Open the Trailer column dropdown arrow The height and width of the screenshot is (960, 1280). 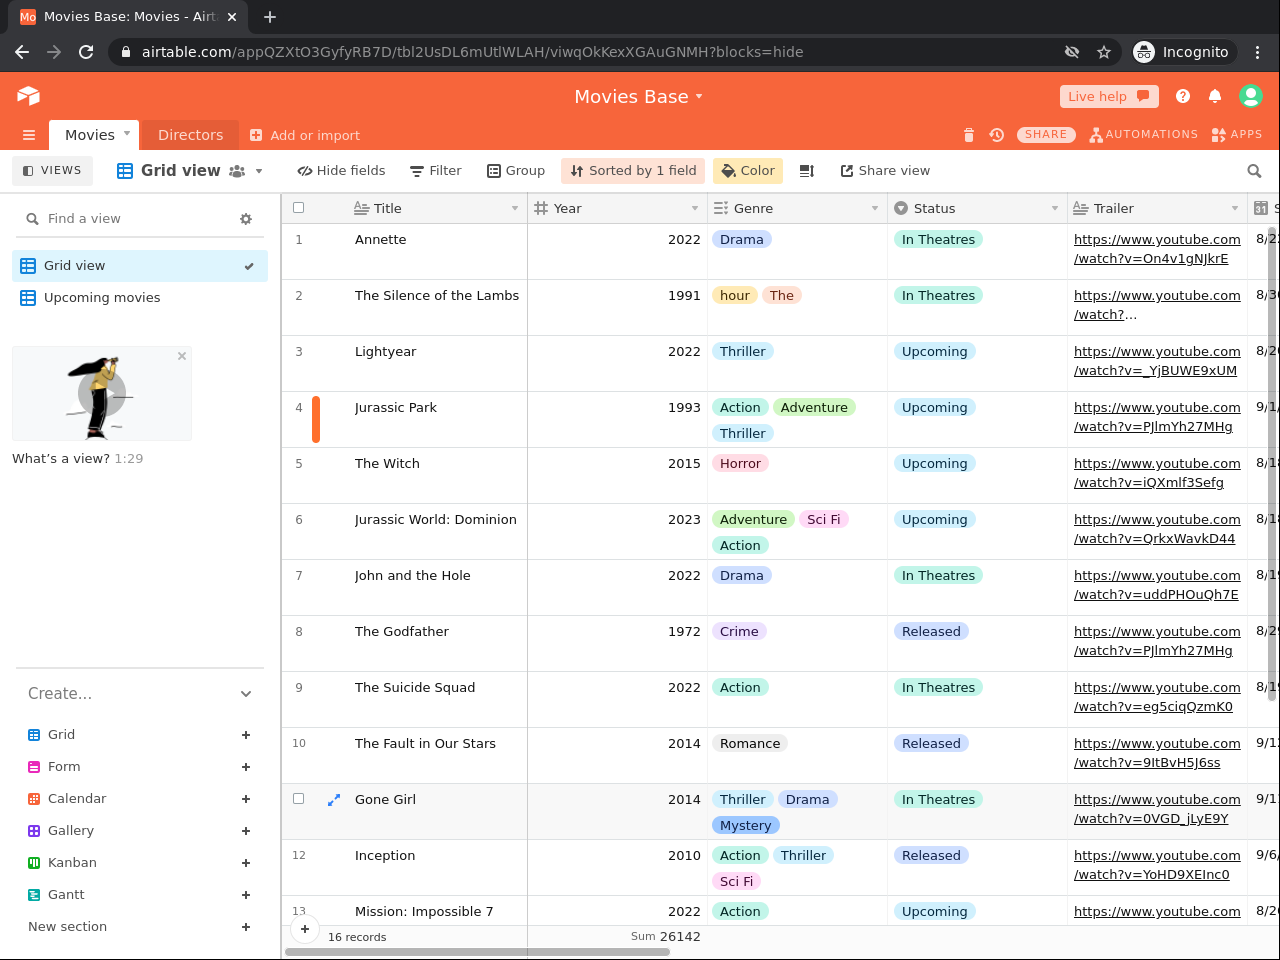pyautogui.click(x=1235, y=209)
